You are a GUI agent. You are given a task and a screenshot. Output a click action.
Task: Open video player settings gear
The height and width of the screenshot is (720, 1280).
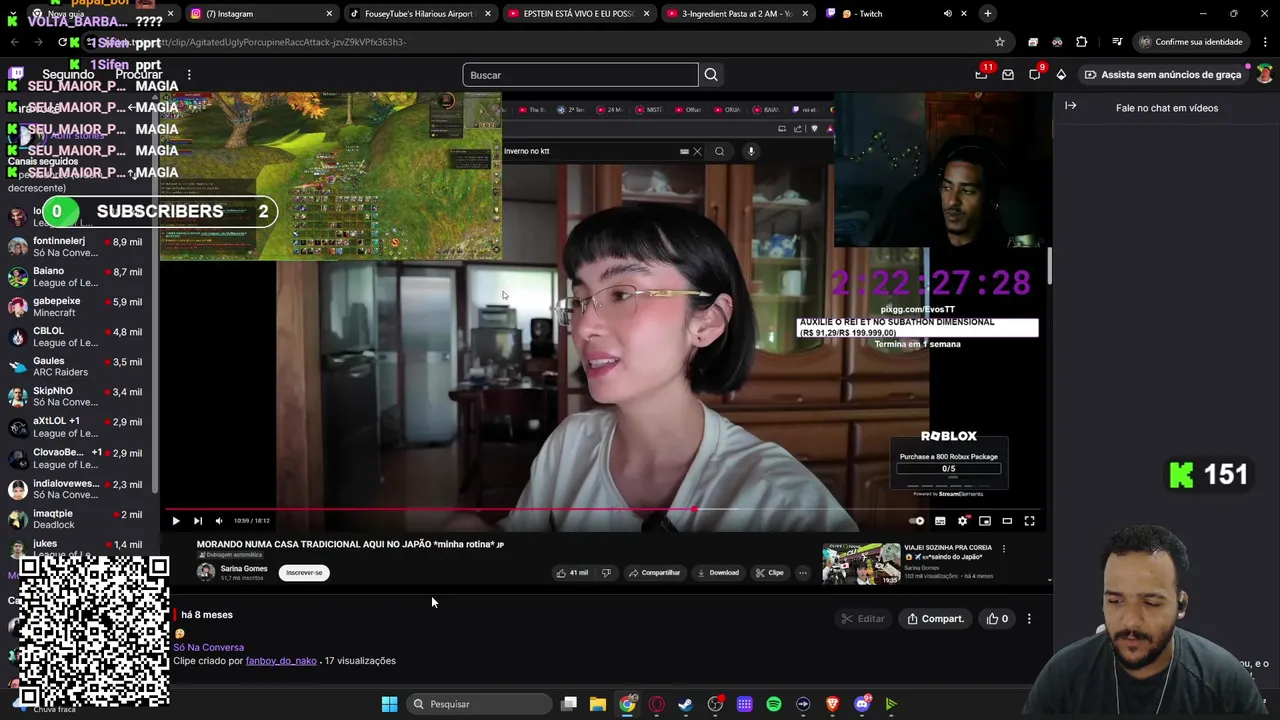(963, 521)
